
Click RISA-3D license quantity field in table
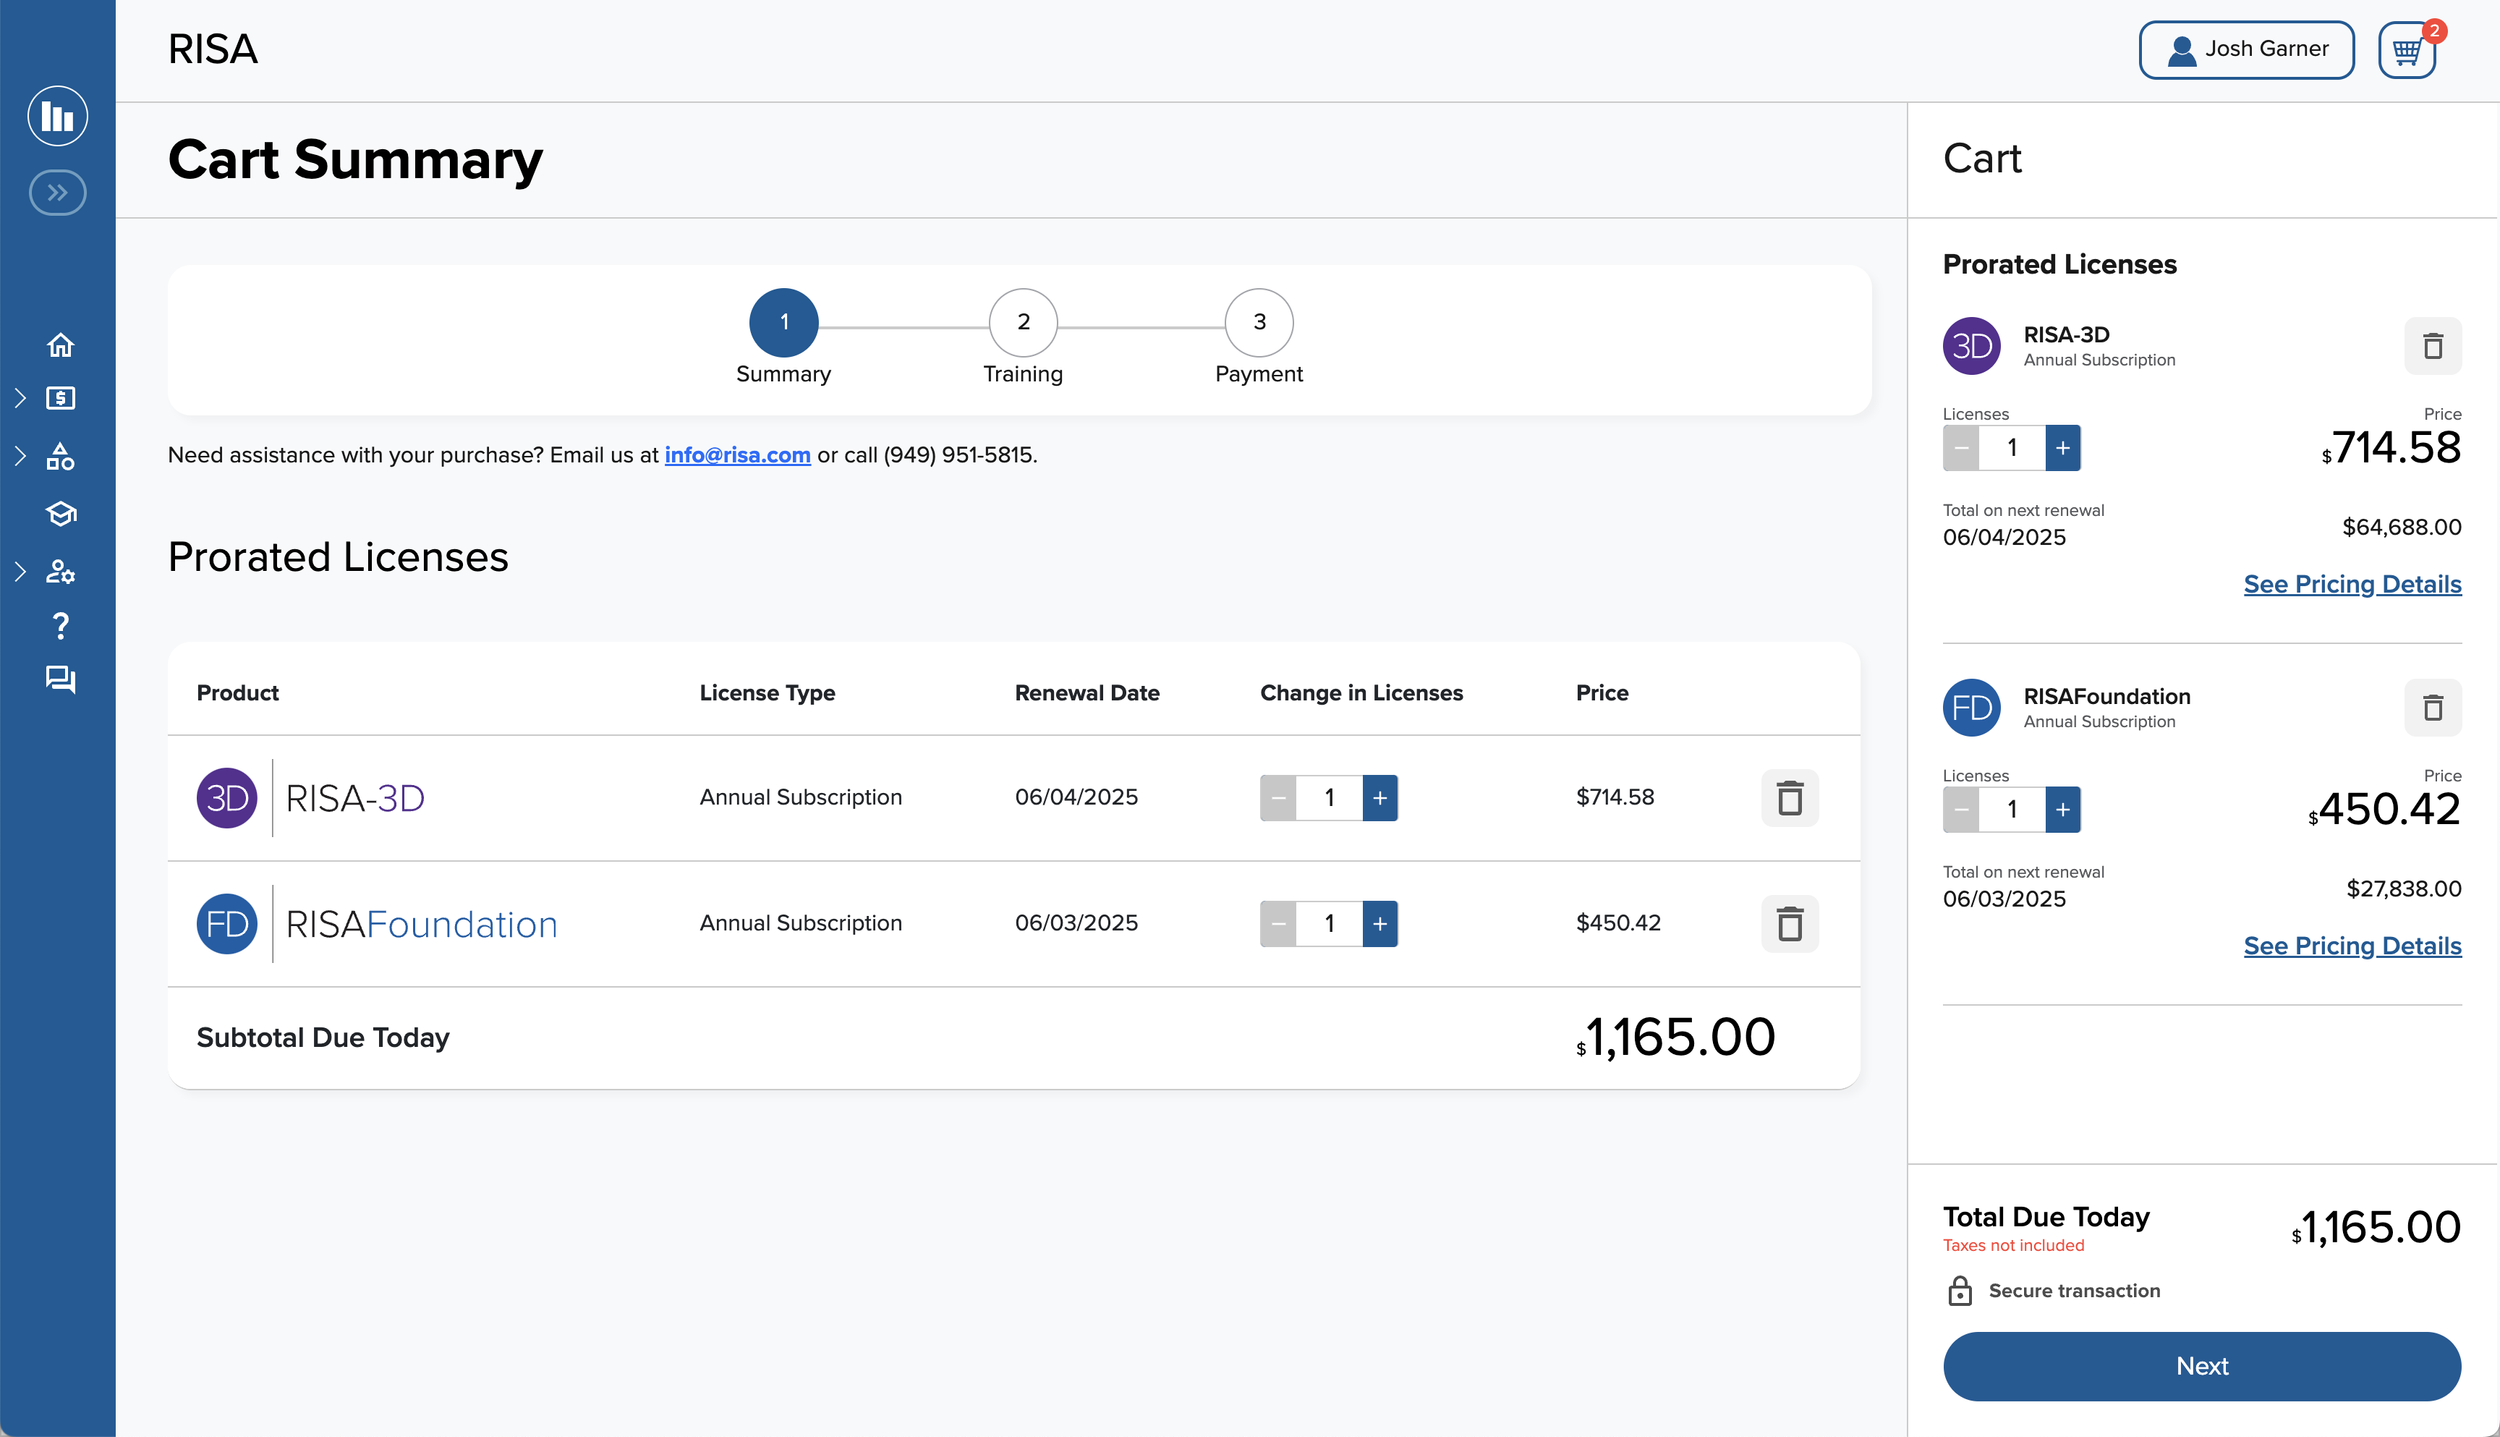click(1329, 798)
